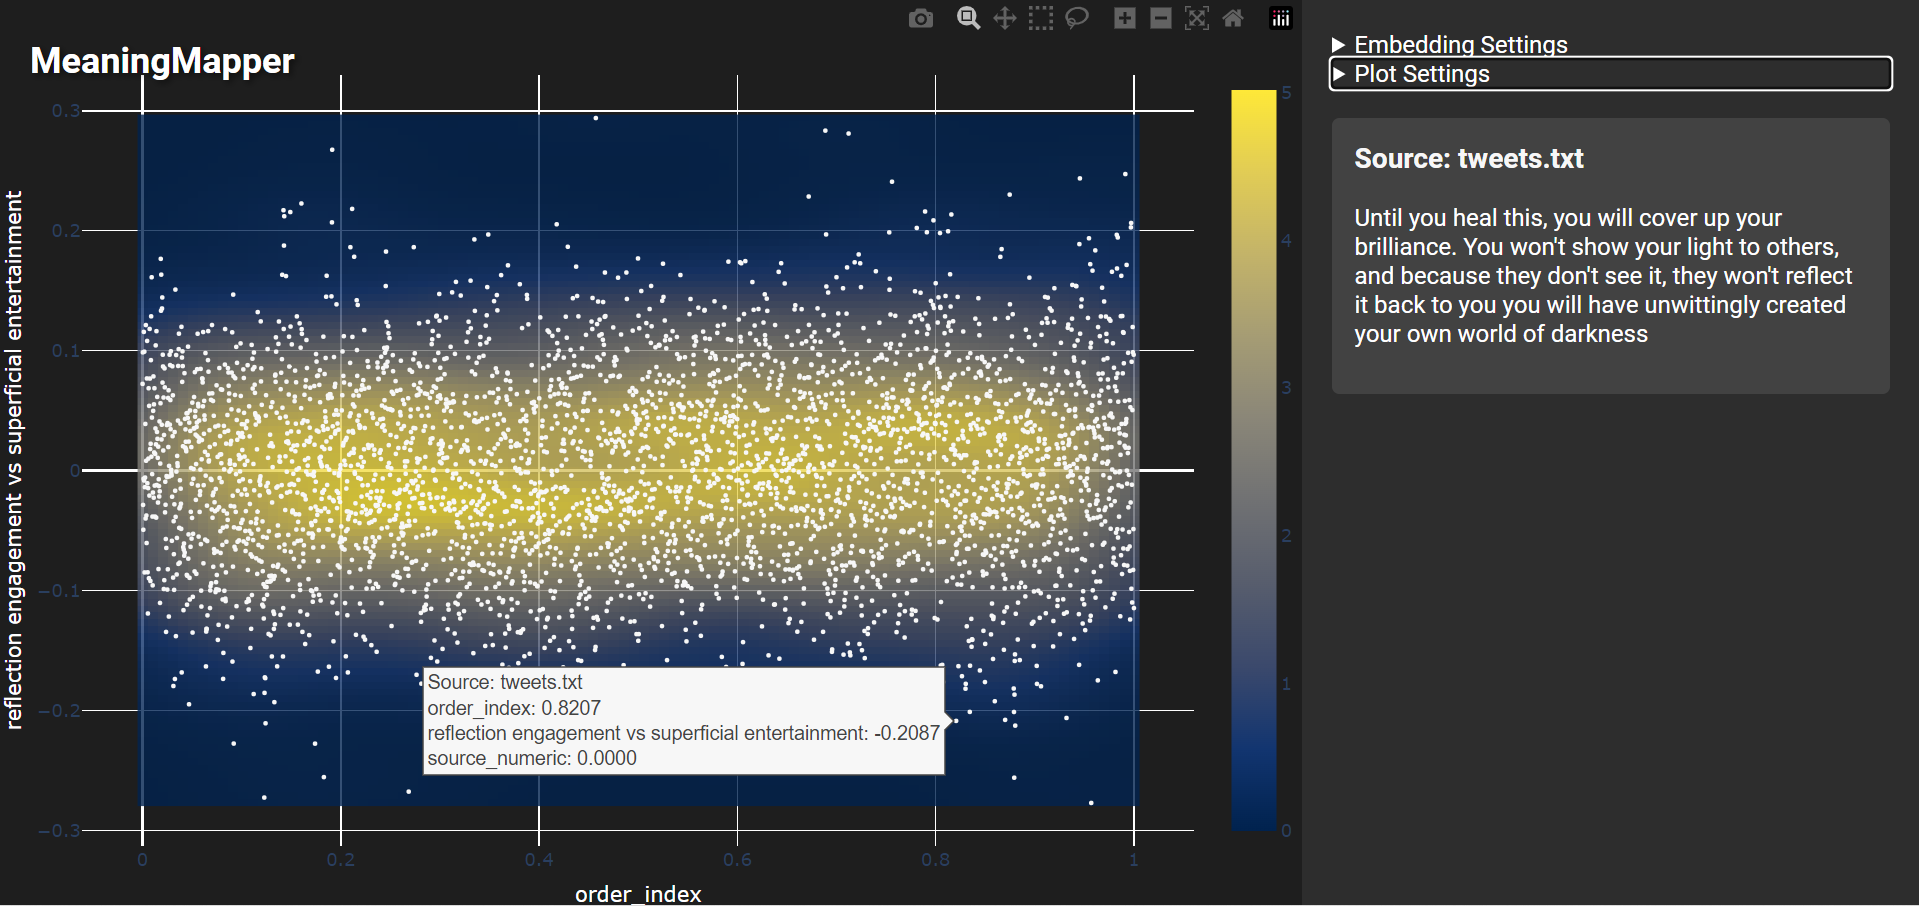Click the Zoom Out minus icon
1919x906 pixels.
pos(1161,18)
